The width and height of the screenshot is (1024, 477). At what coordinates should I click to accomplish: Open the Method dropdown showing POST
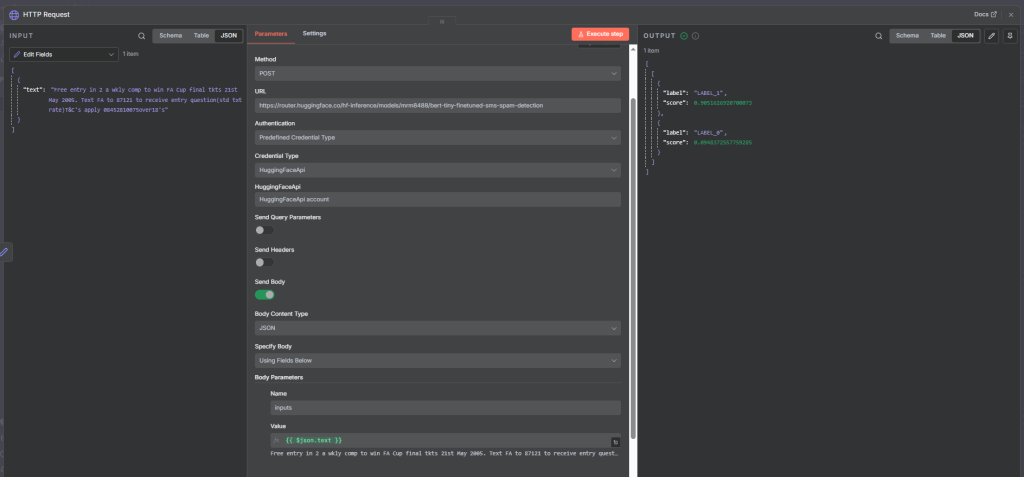(x=437, y=73)
